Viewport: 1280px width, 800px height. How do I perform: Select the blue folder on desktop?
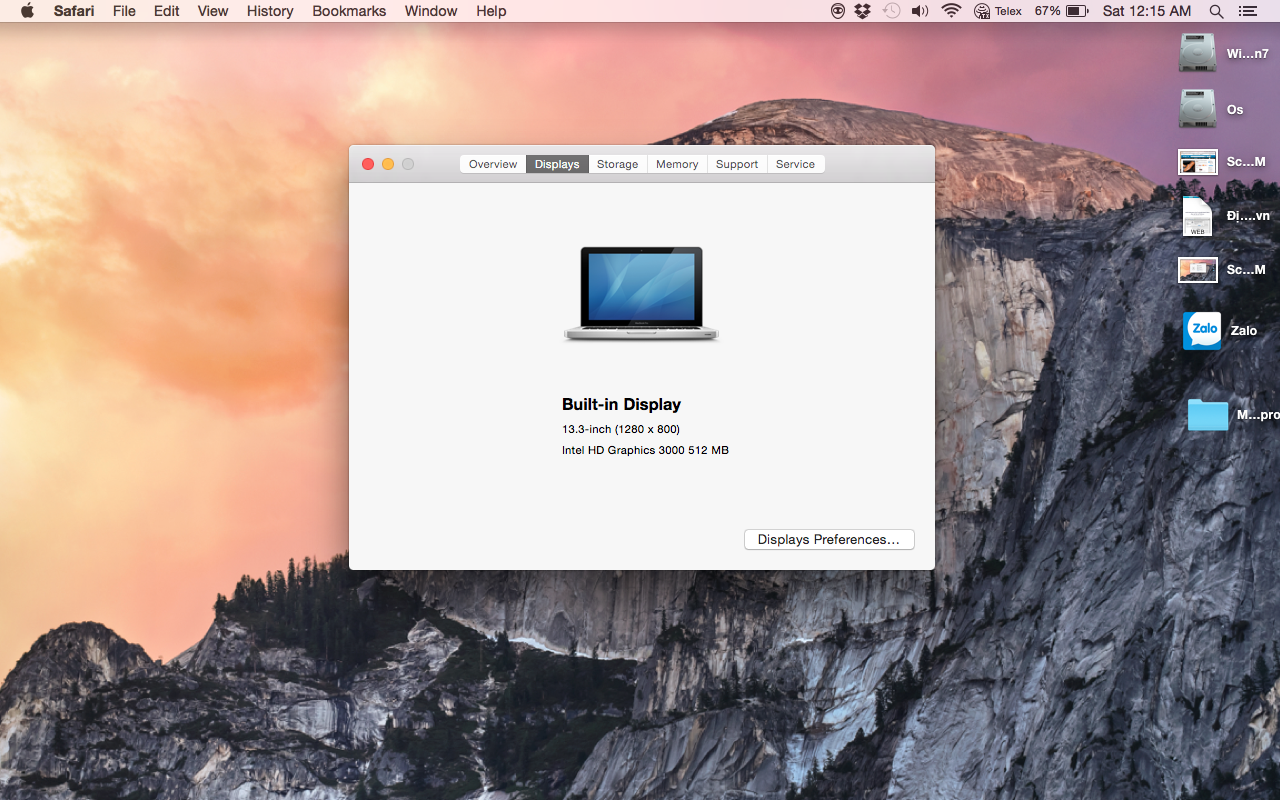click(x=1208, y=414)
